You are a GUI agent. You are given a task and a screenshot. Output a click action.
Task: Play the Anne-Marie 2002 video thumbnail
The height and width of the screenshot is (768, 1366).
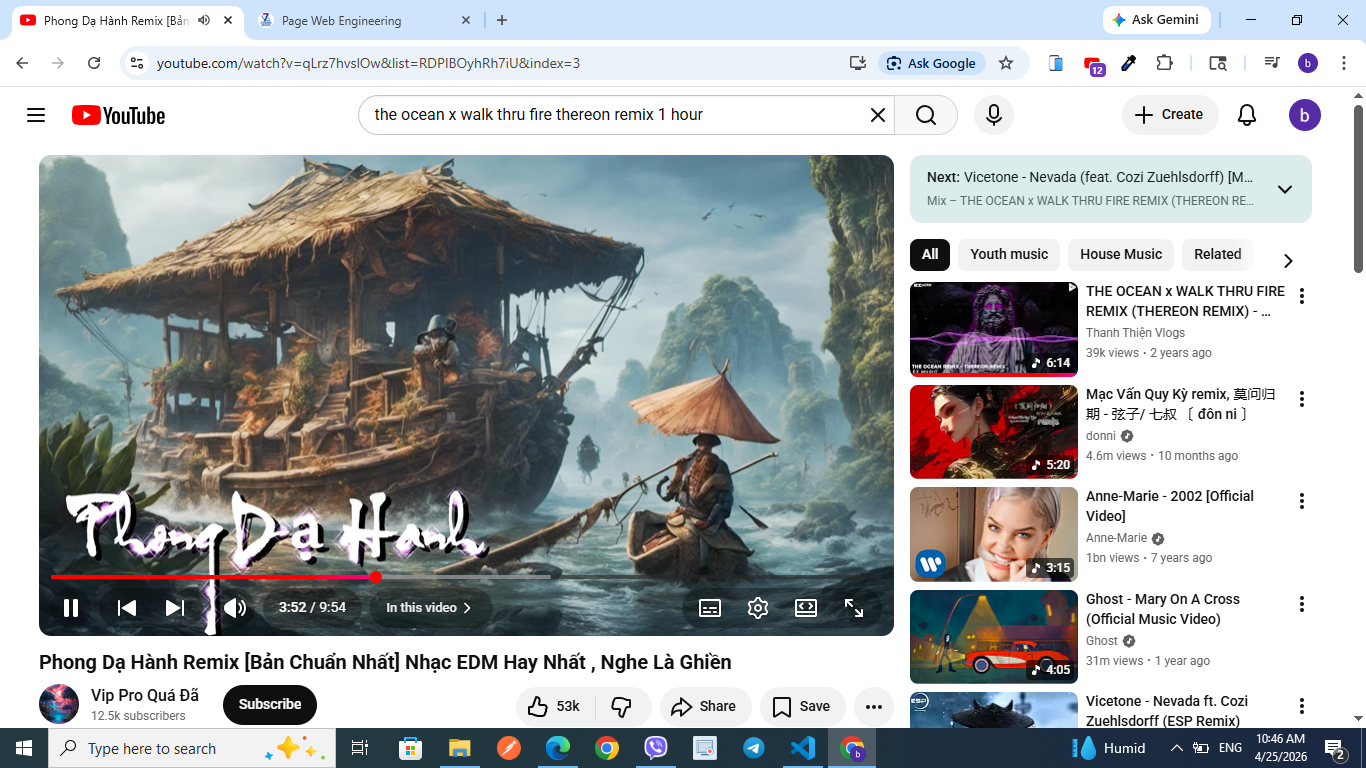pos(993,534)
